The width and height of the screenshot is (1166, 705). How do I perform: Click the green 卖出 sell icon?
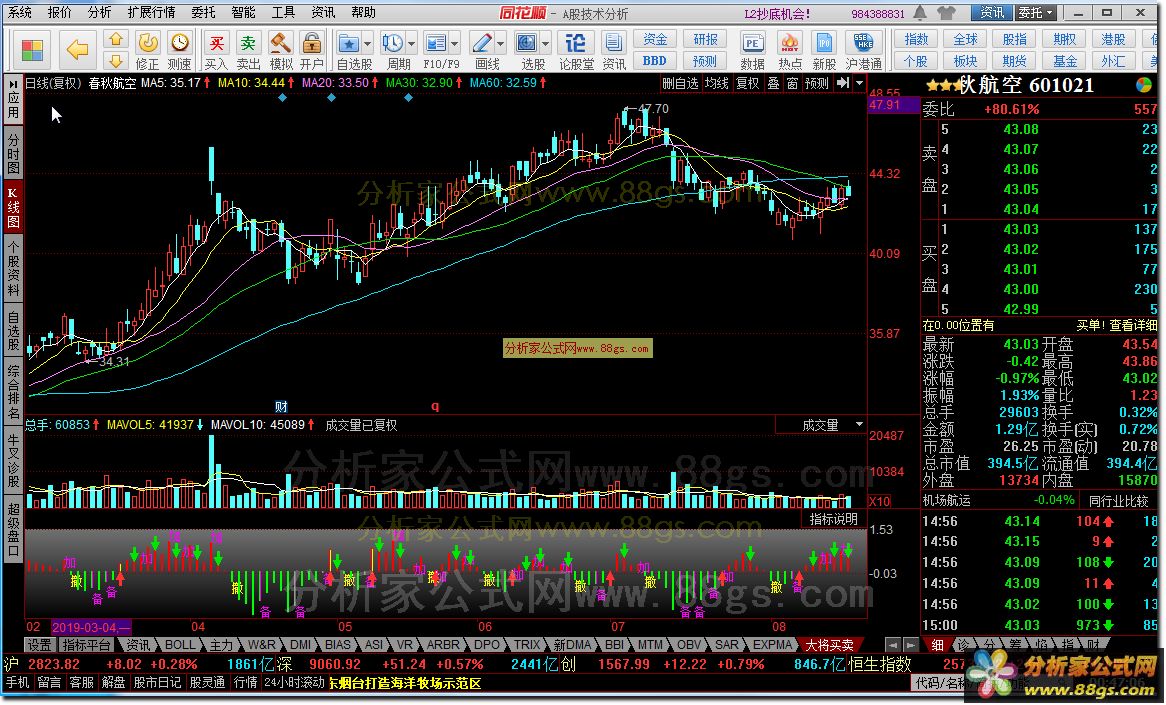pyautogui.click(x=248, y=45)
